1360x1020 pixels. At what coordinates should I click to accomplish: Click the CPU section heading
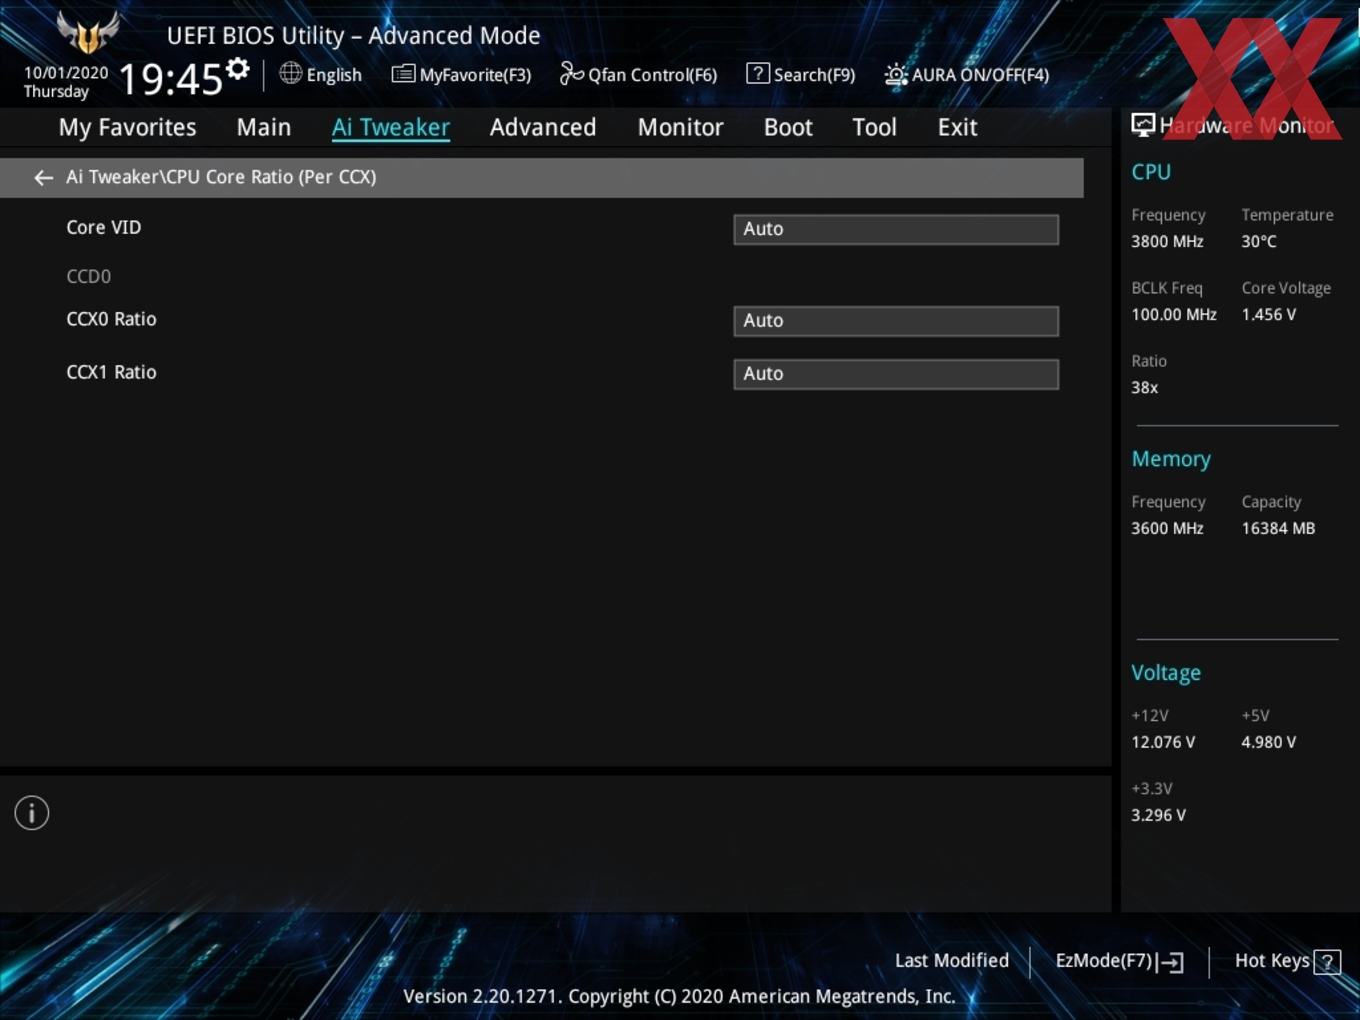click(x=1151, y=172)
